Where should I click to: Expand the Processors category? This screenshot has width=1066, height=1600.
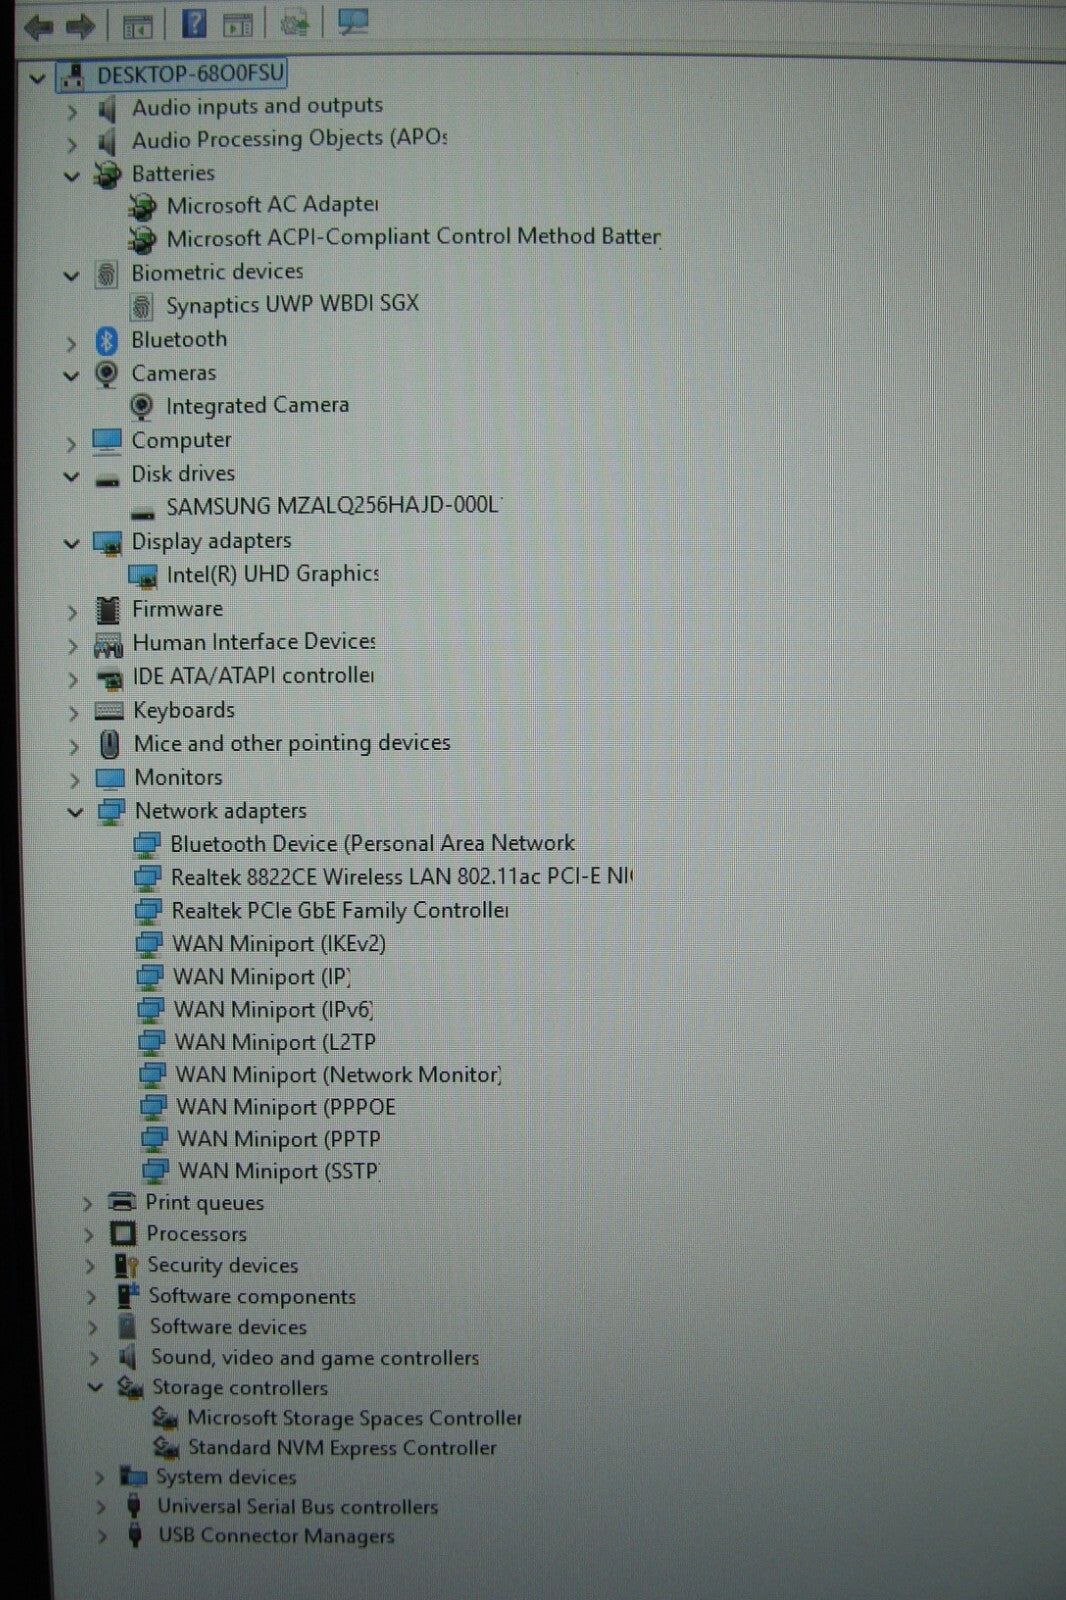[89, 1236]
